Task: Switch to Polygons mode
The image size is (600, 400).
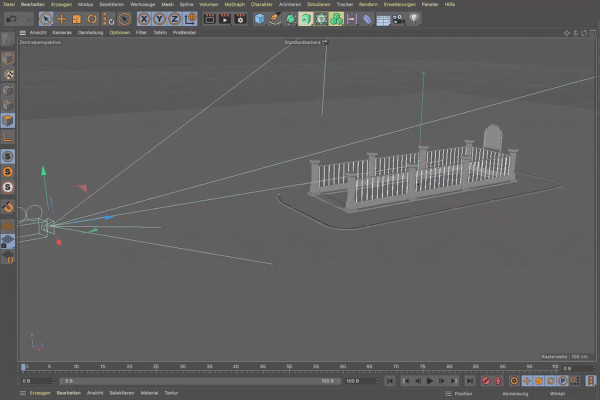Action: click(8, 121)
